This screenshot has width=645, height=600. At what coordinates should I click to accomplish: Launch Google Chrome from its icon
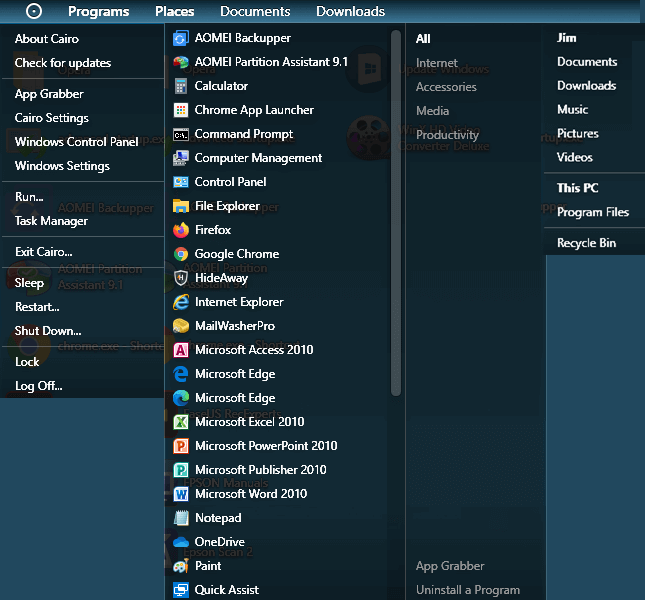click(181, 254)
